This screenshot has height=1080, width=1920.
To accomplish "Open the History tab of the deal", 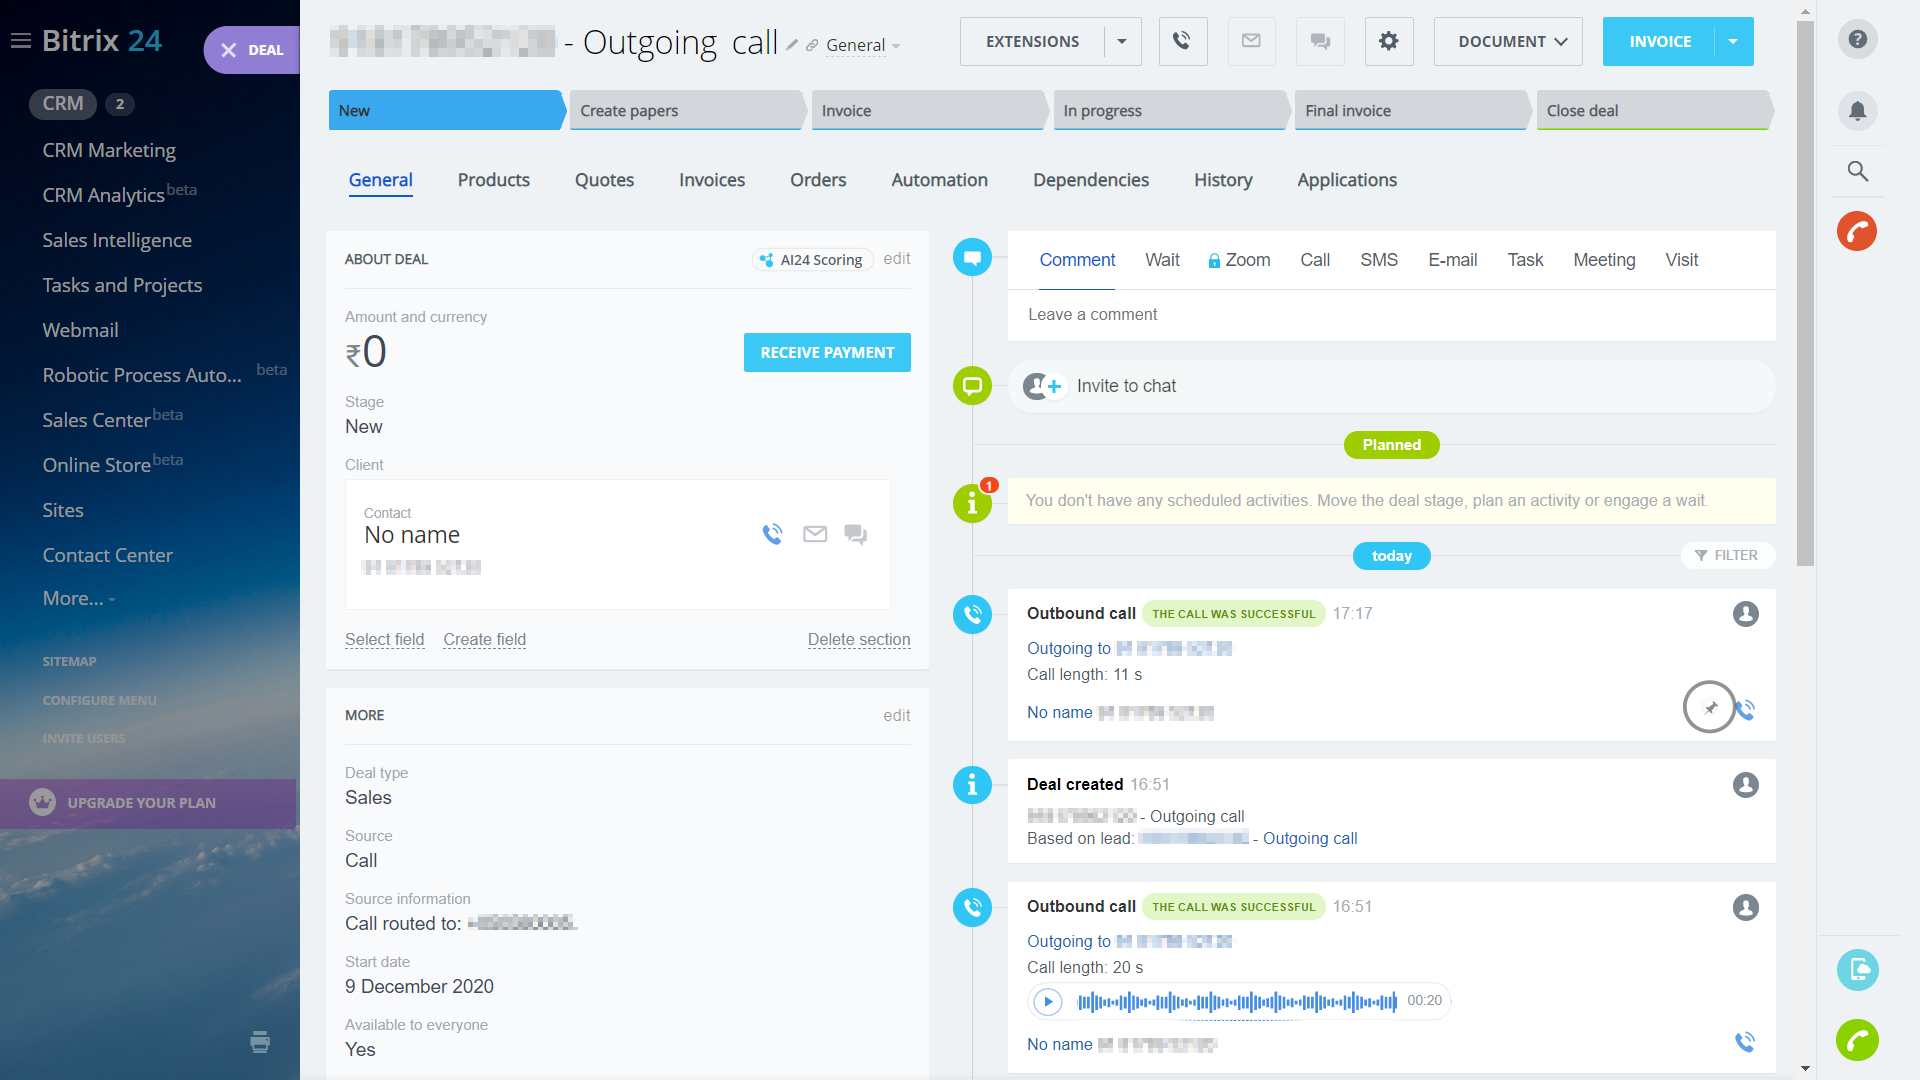I will coord(1223,180).
